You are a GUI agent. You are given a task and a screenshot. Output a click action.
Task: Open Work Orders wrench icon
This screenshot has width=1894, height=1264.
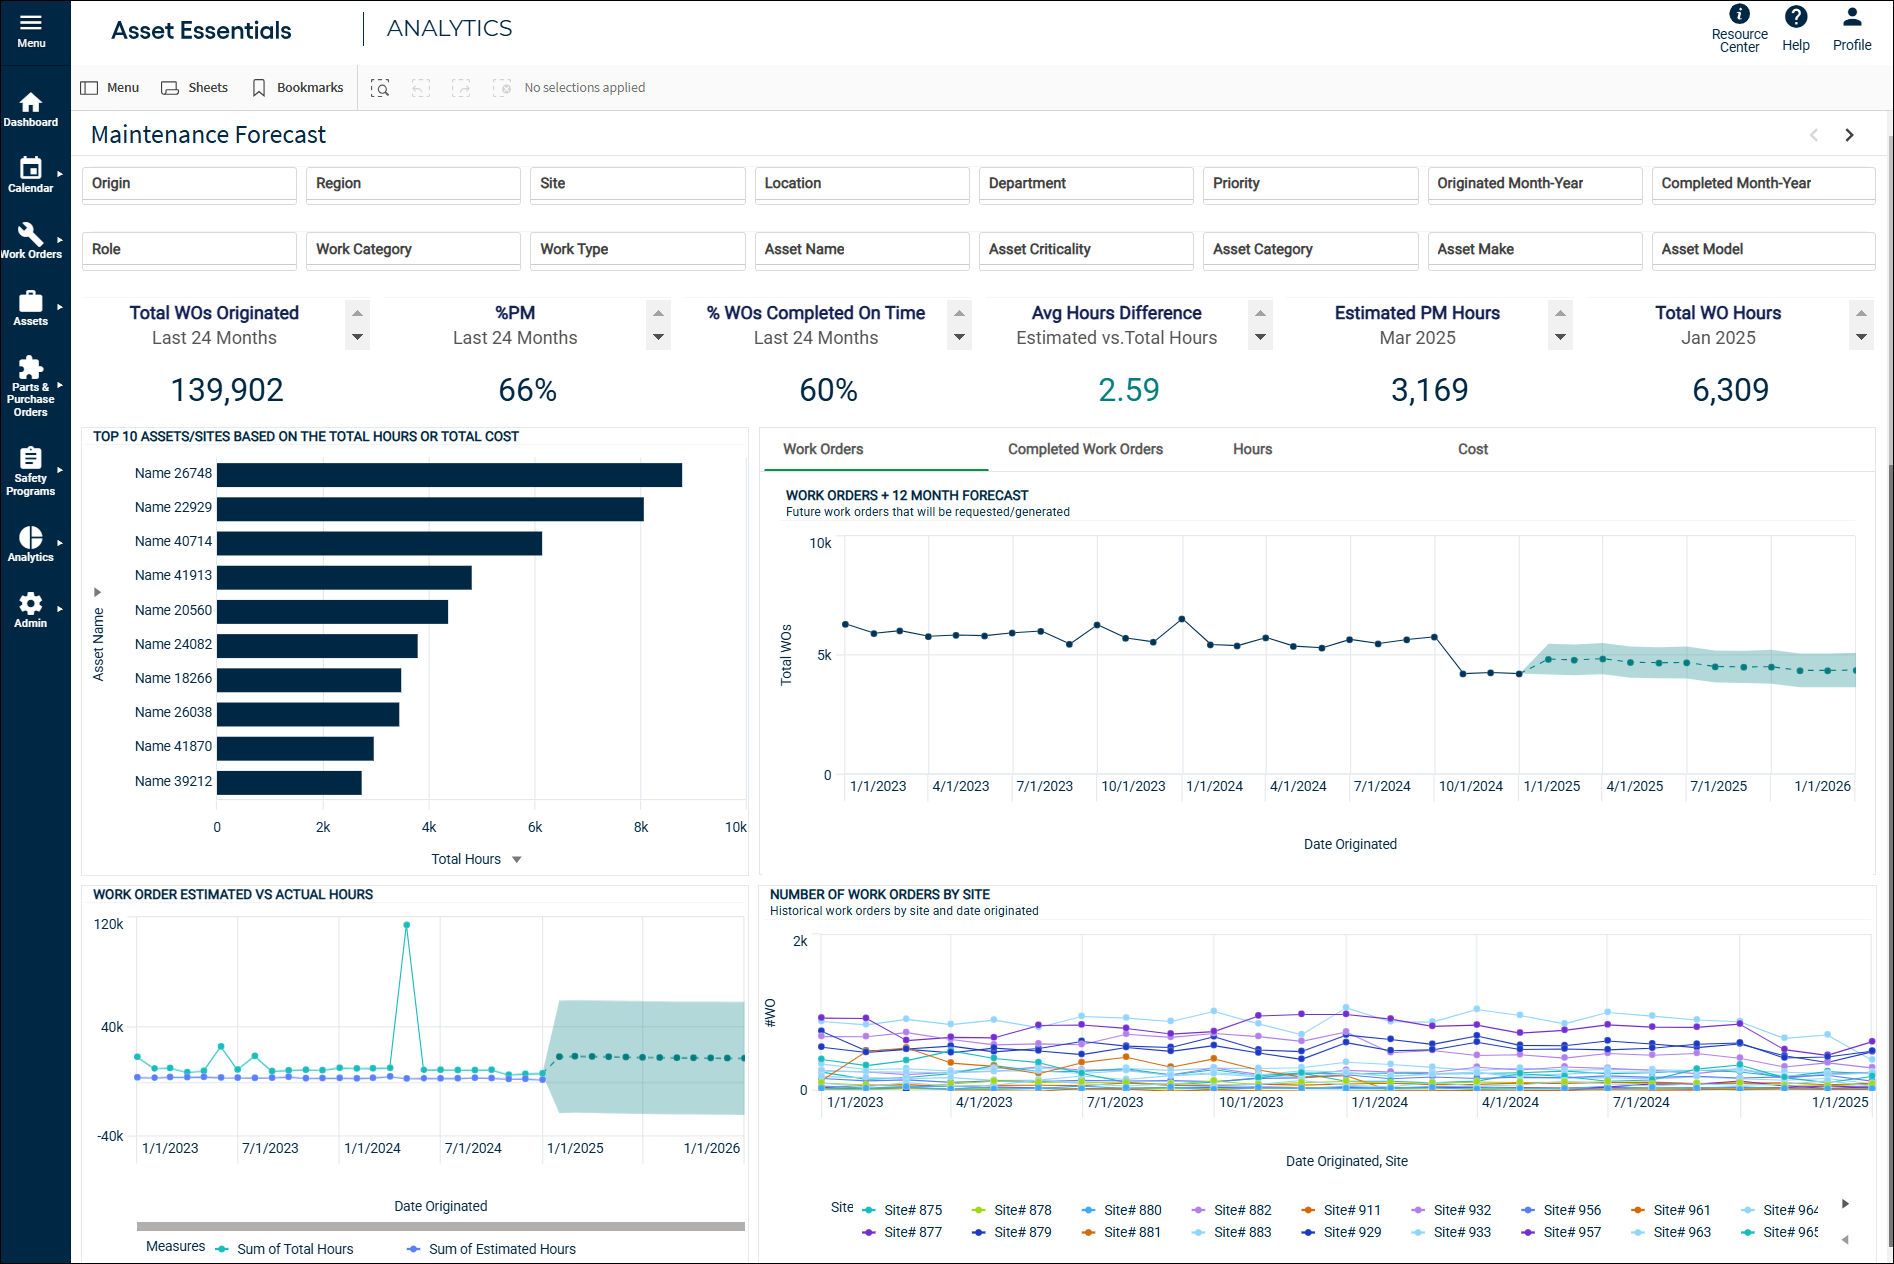point(31,241)
